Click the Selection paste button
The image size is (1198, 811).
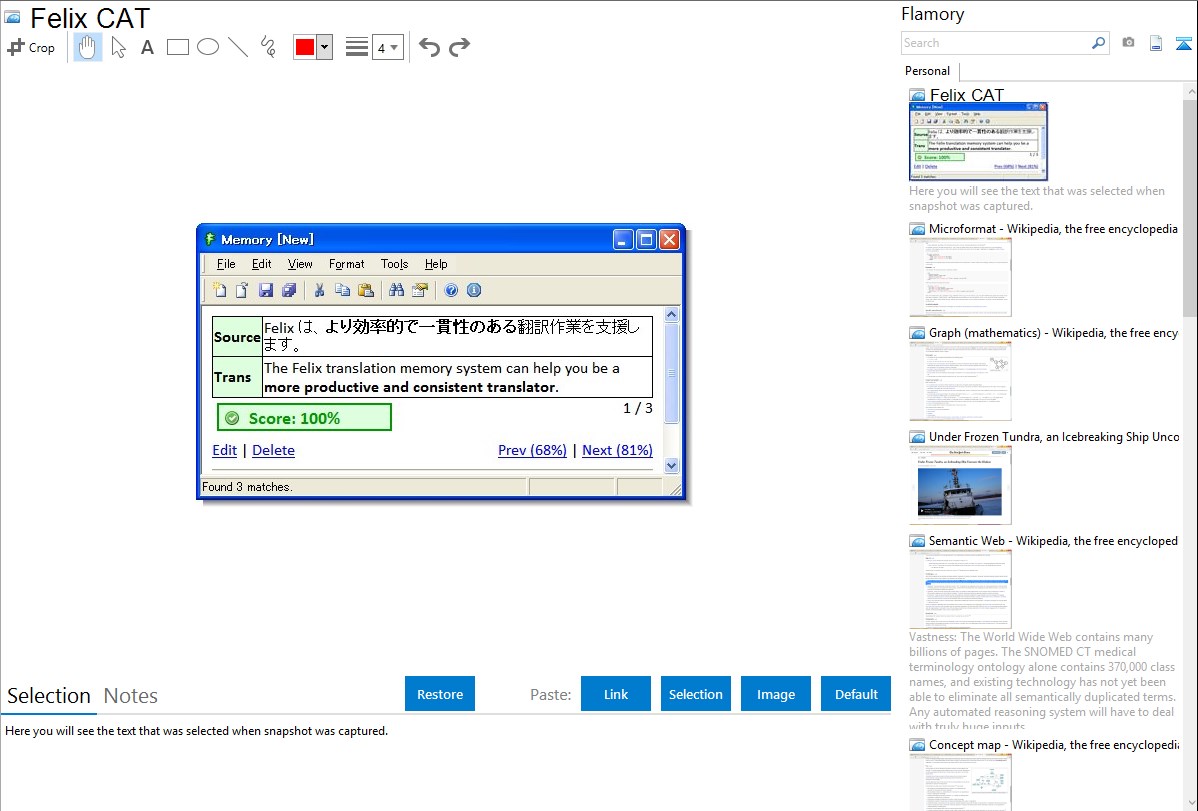(x=695, y=694)
